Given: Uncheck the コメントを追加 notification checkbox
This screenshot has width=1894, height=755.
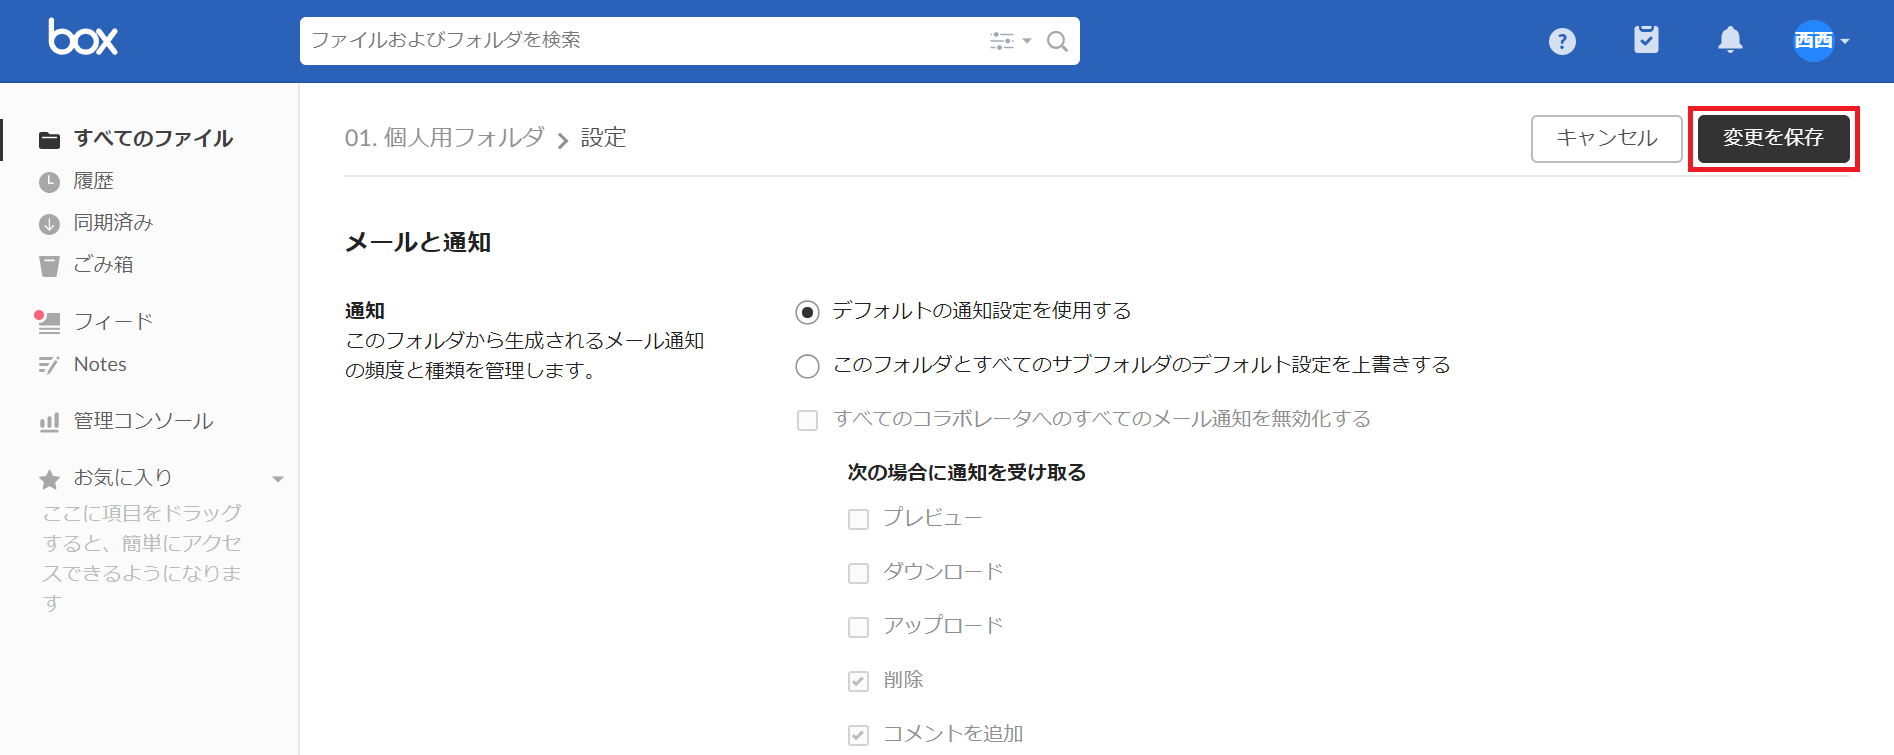Looking at the screenshot, I should tap(858, 735).
